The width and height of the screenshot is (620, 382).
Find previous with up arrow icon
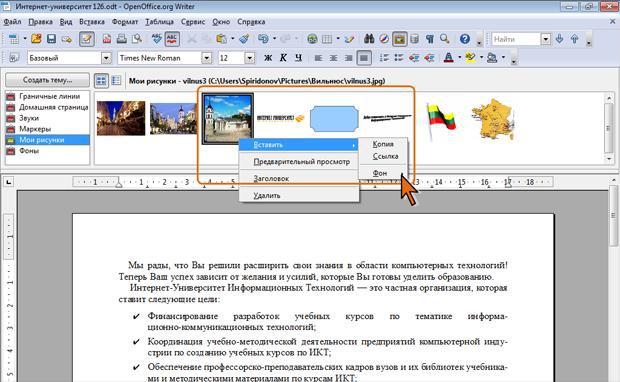coord(575,39)
